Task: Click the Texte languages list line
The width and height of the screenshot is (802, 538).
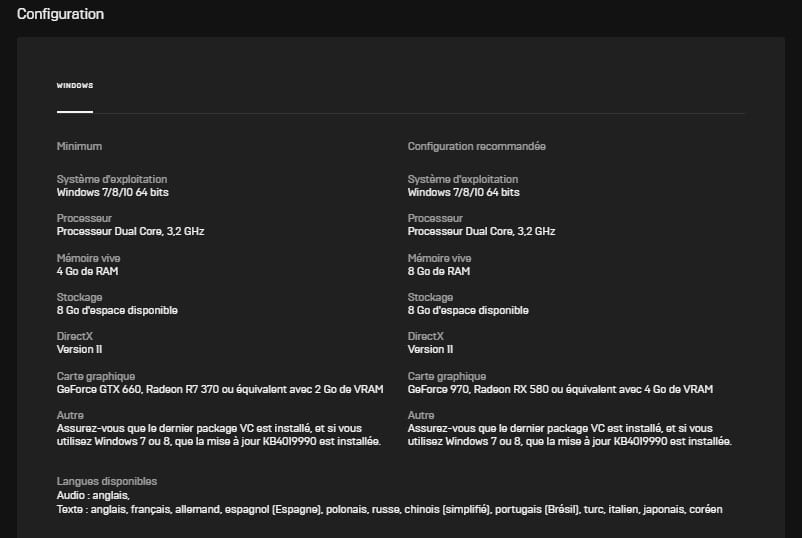Action: click(390, 509)
